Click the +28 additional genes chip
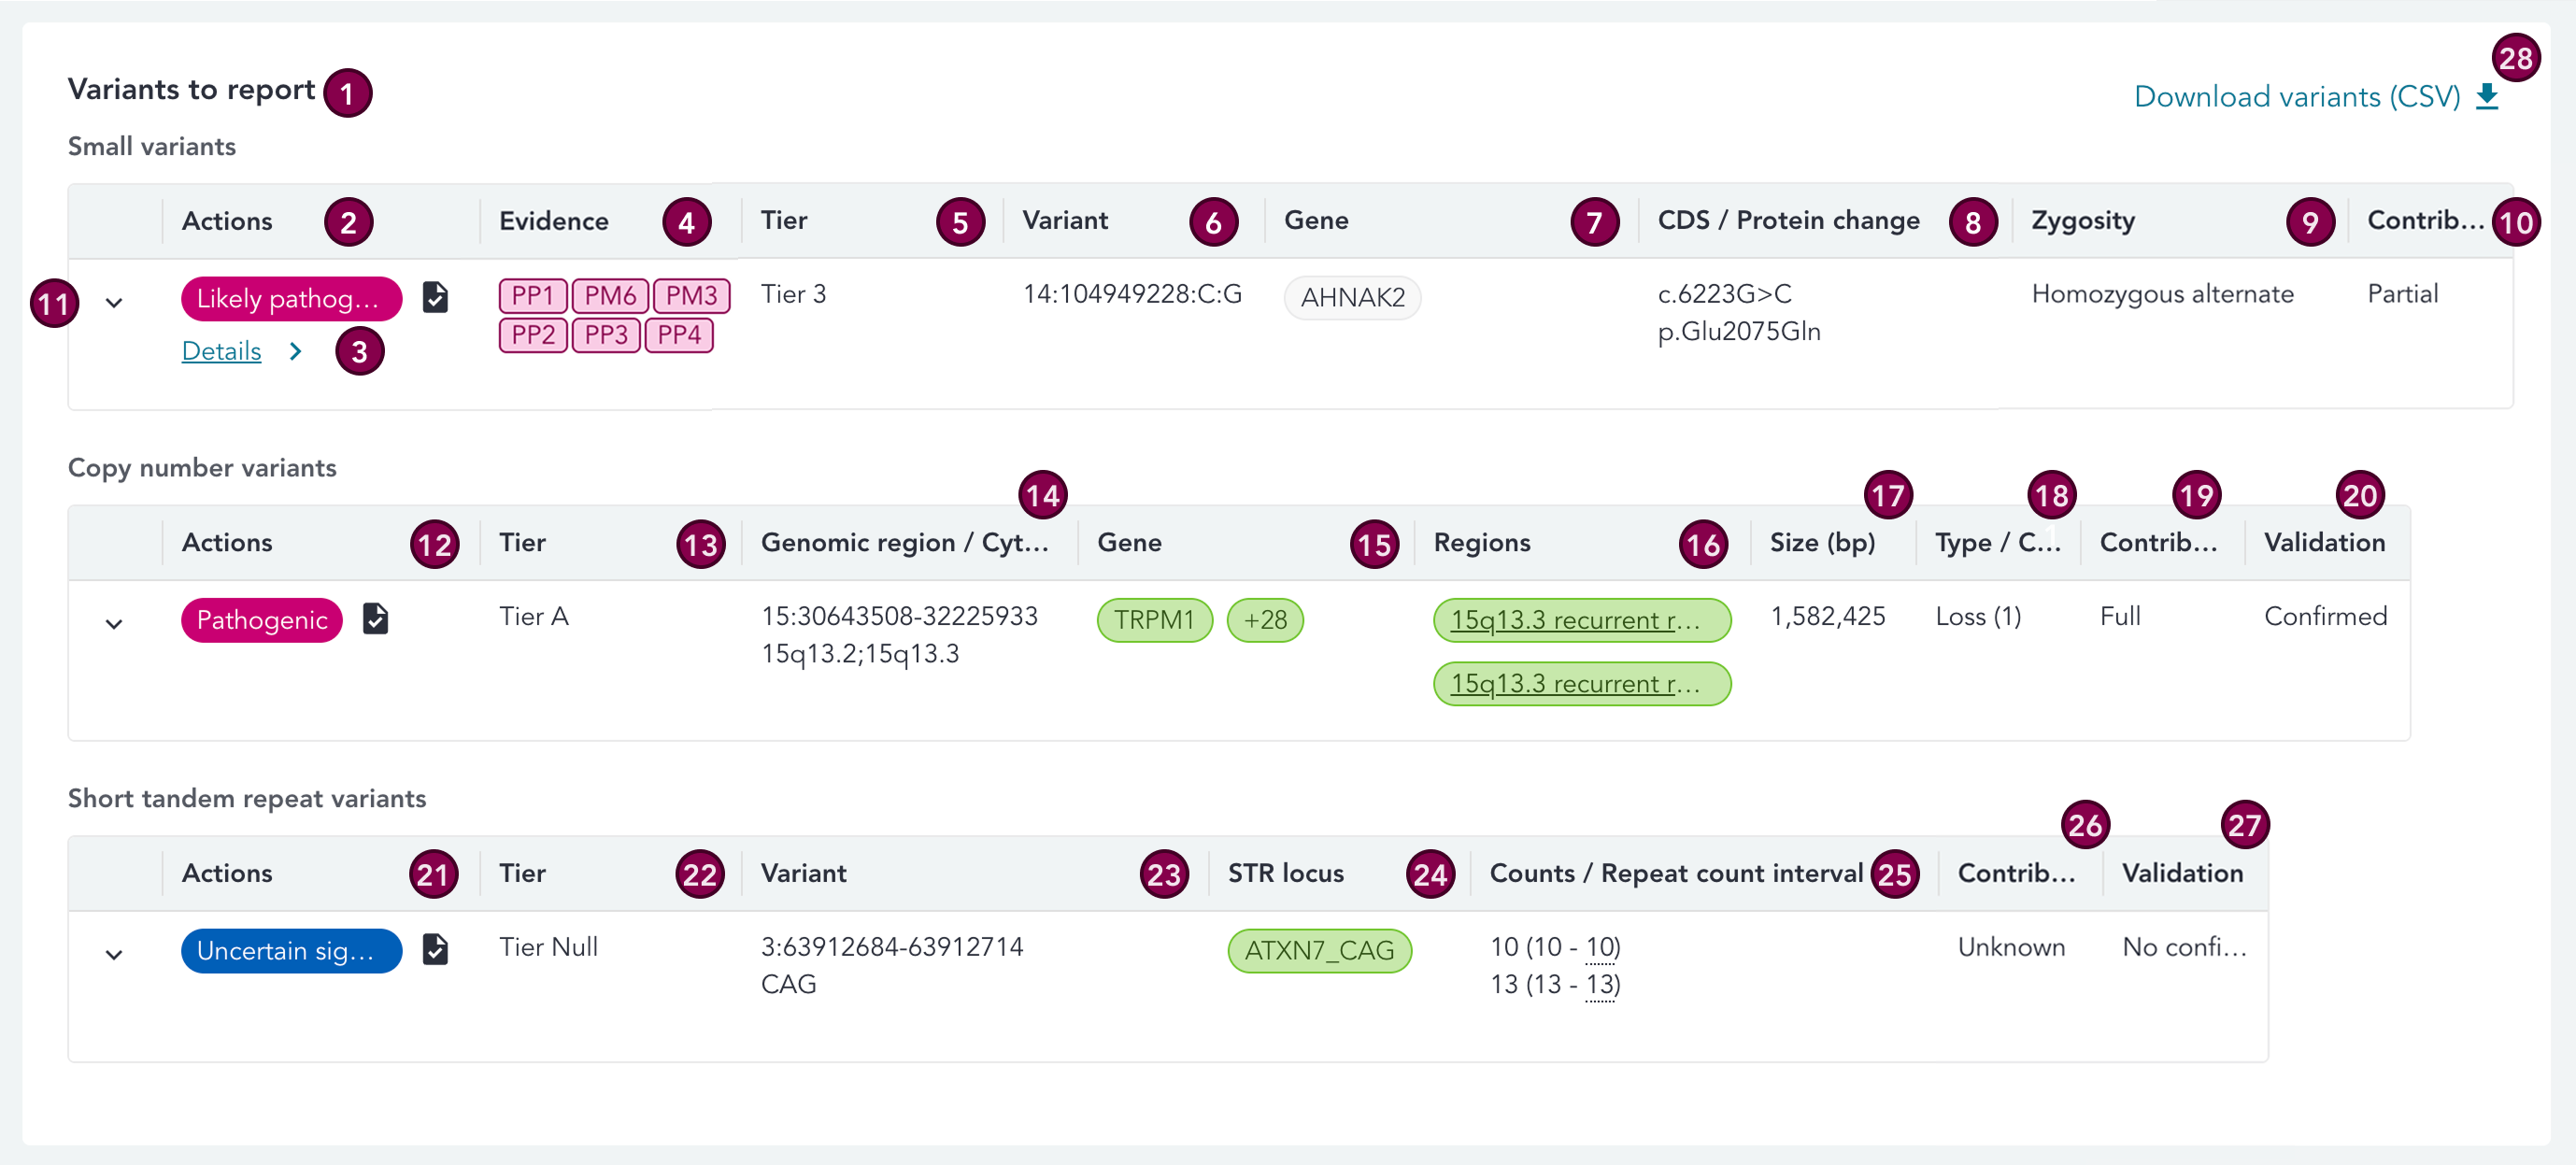Screen dimensions: 2576x1165 (1264, 620)
